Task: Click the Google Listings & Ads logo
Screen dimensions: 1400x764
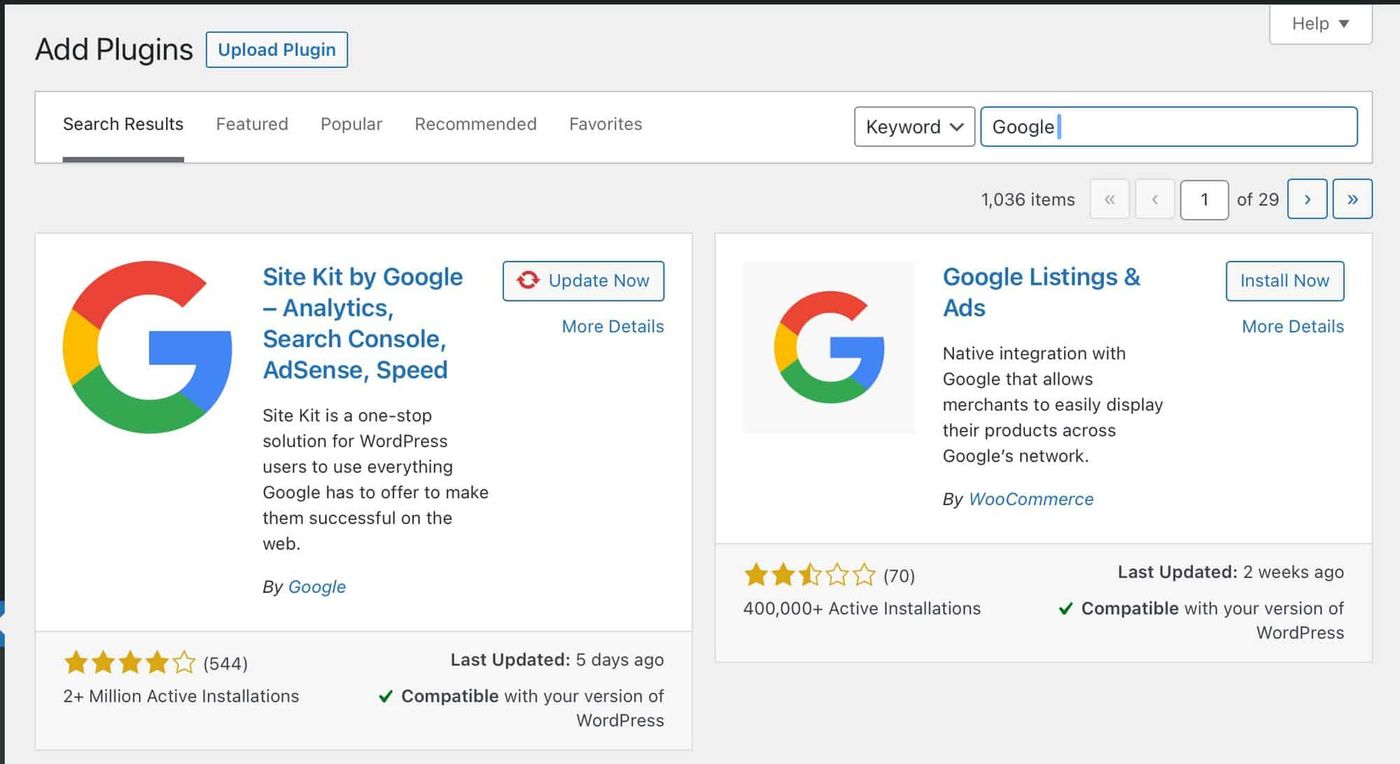Action: tap(829, 347)
